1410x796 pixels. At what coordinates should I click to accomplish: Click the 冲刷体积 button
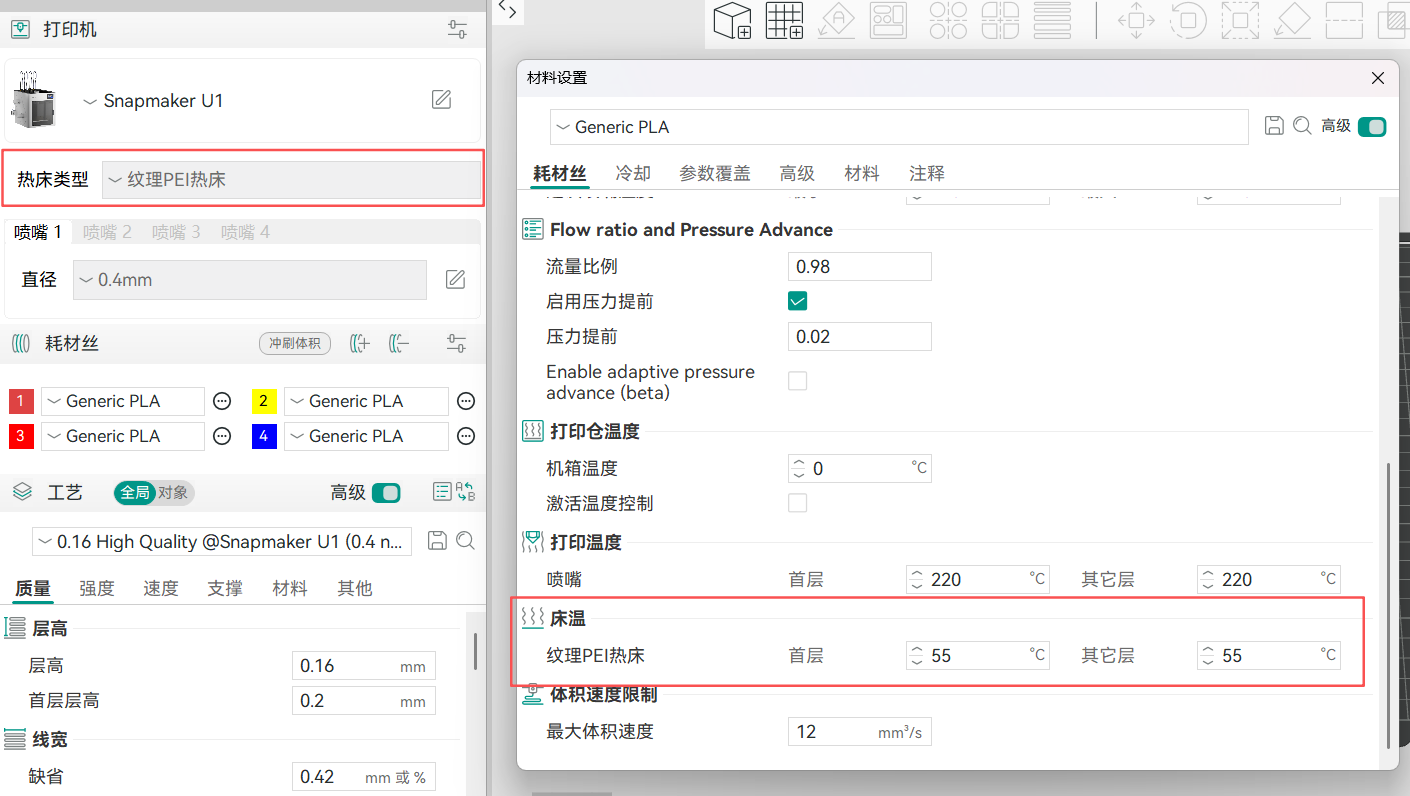(x=294, y=344)
